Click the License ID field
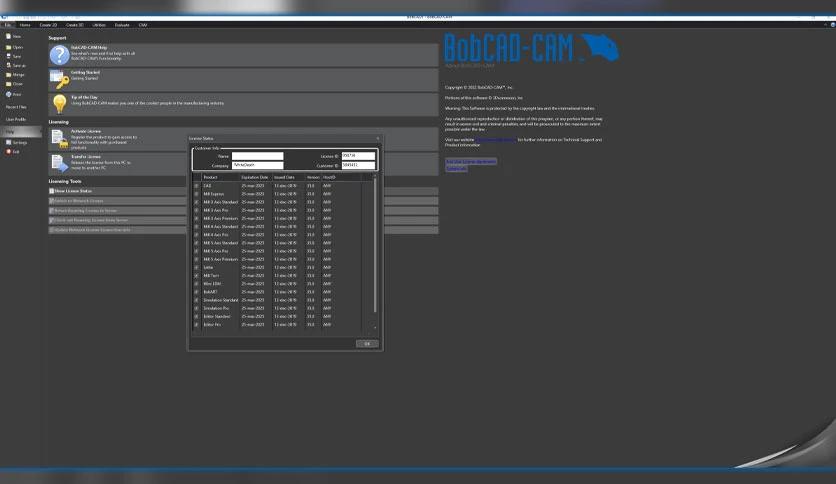 tap(358, 156)
